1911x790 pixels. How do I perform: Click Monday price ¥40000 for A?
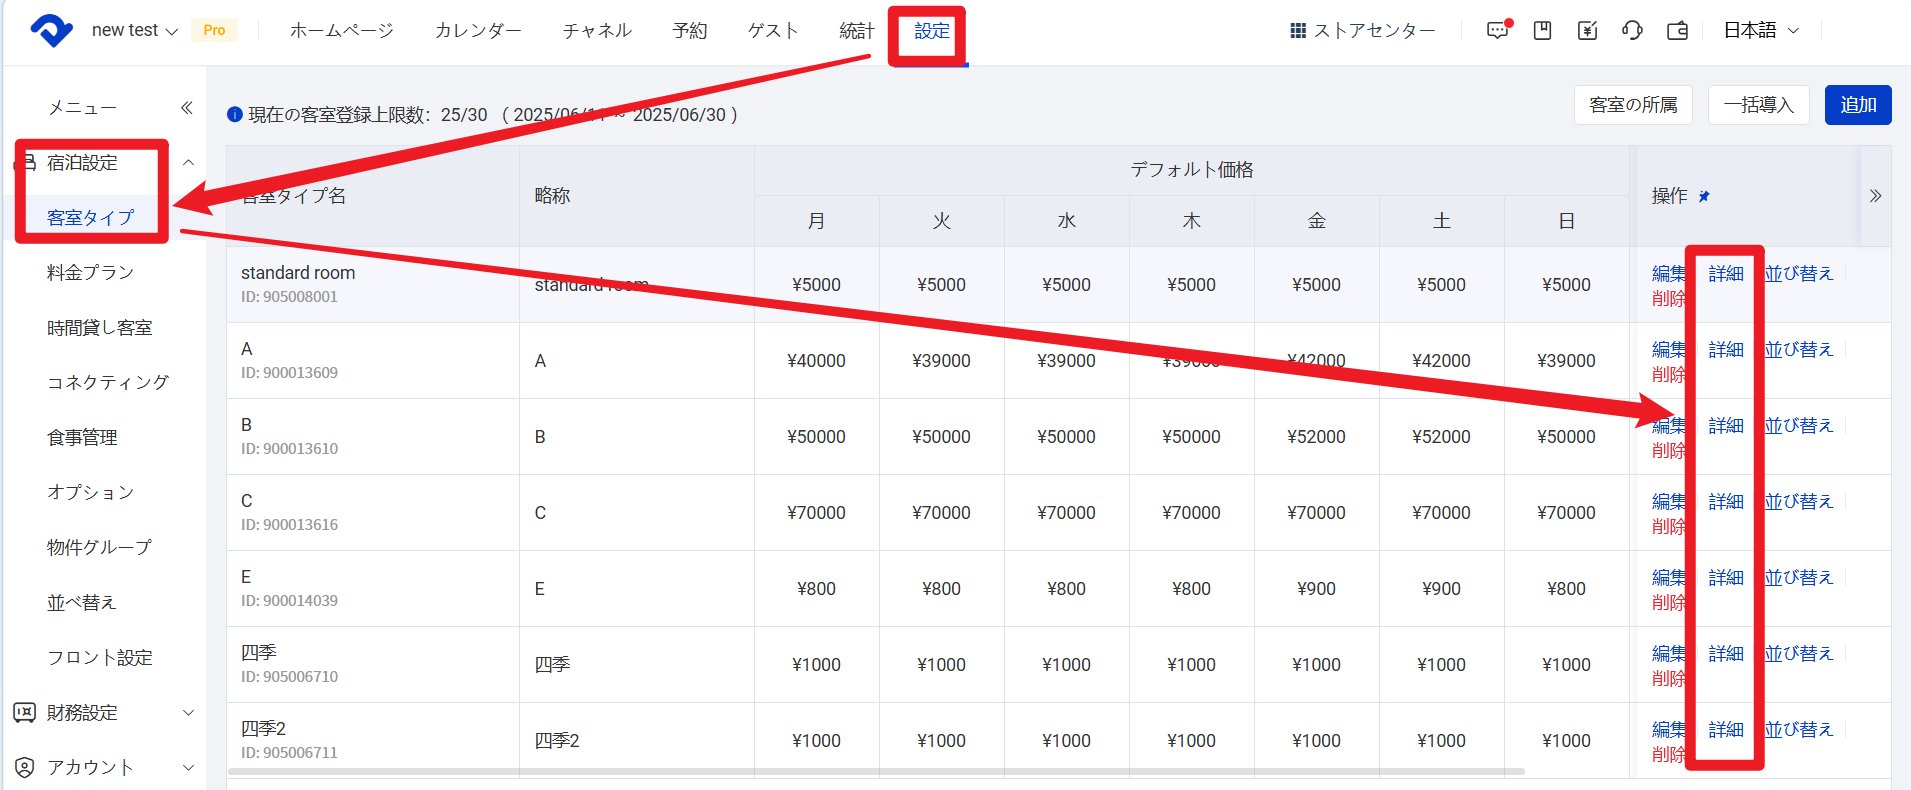tap(816, 361)
